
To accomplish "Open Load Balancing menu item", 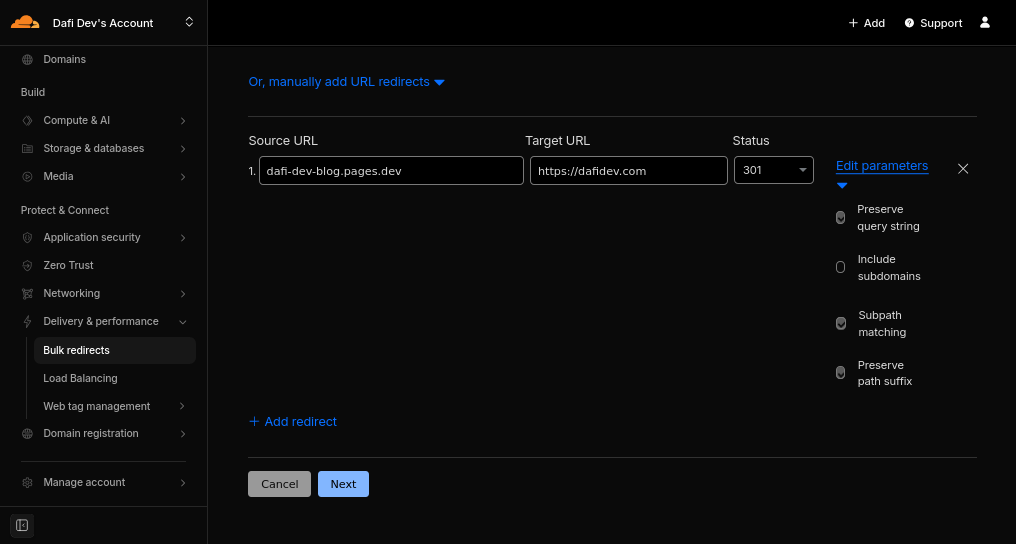I will coord(80,378).
